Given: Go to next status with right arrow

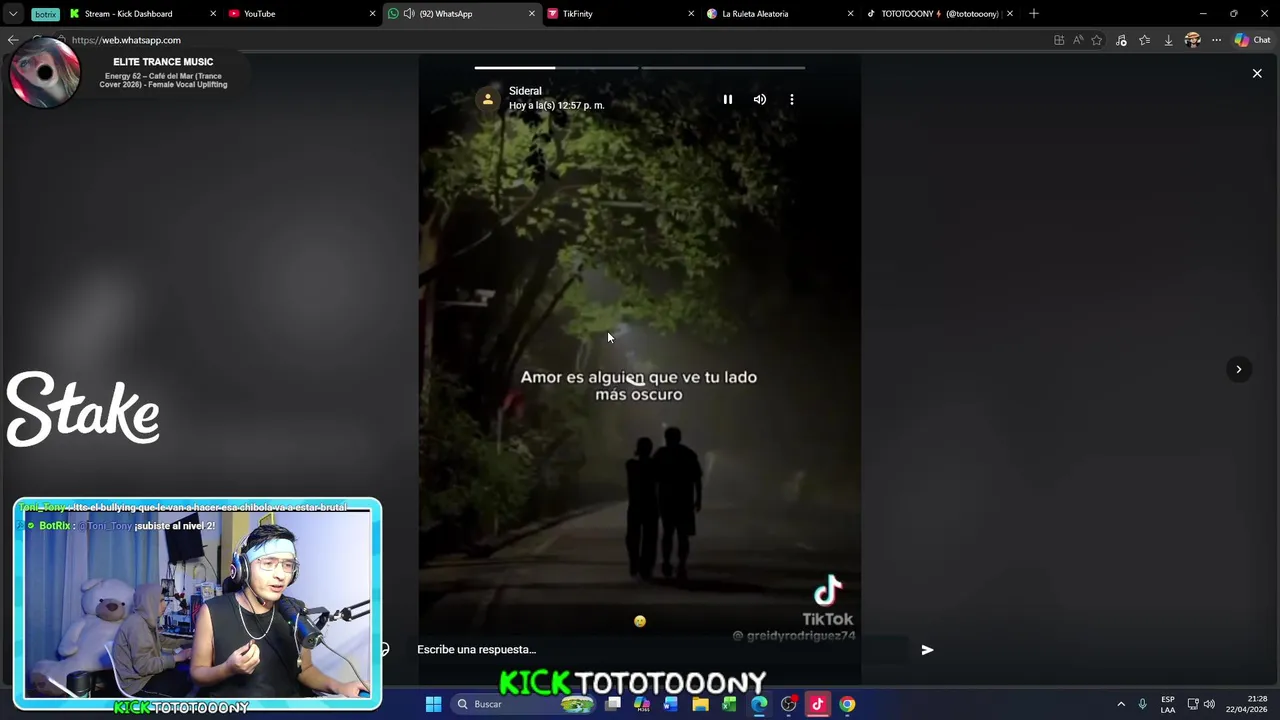Looking at the screenshot, I should pyautogui.click(x=1238, y=369).
